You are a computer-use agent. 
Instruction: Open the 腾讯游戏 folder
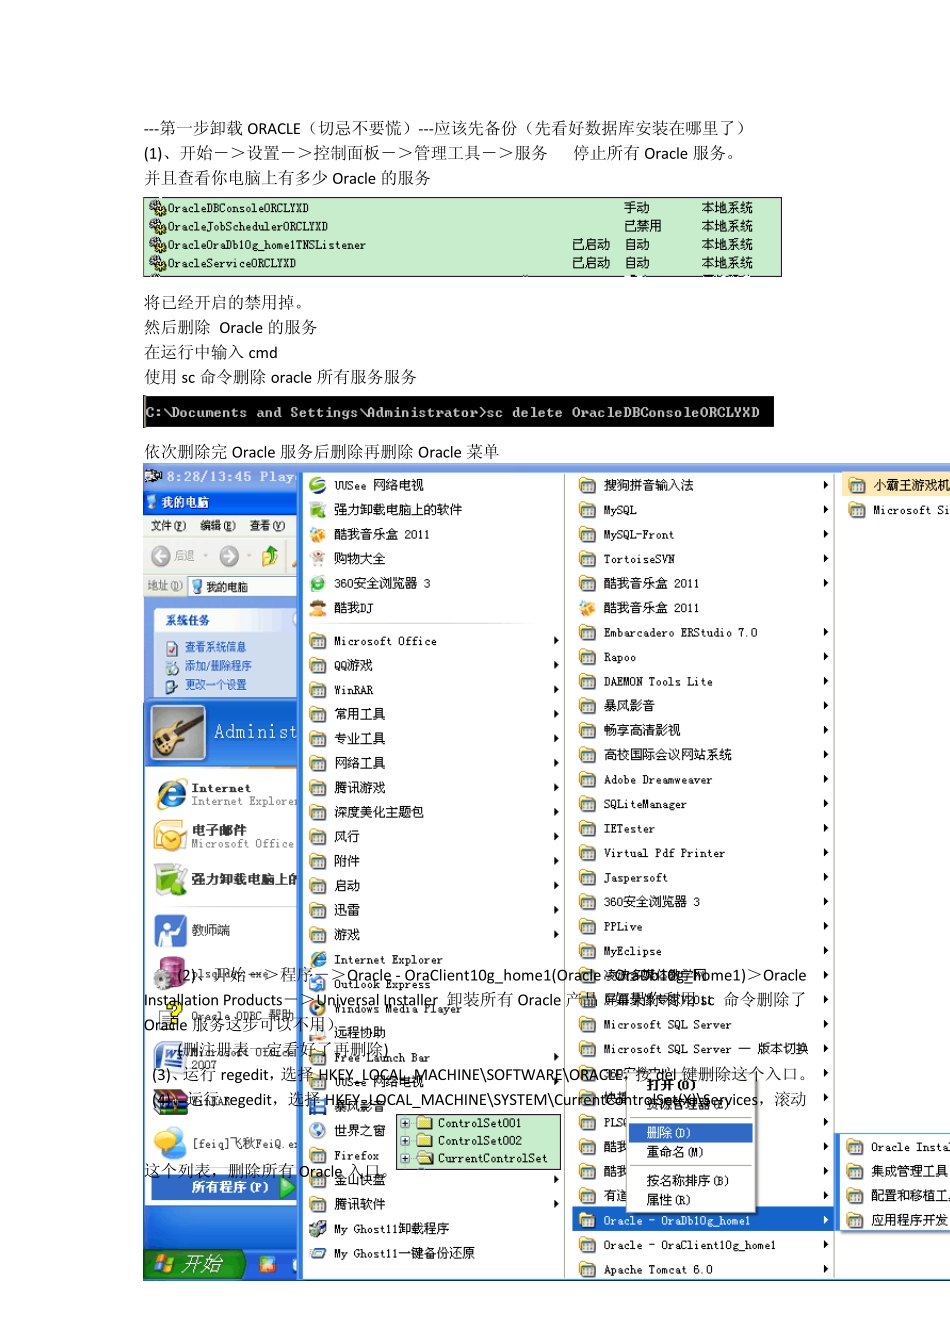click(347, 788)
